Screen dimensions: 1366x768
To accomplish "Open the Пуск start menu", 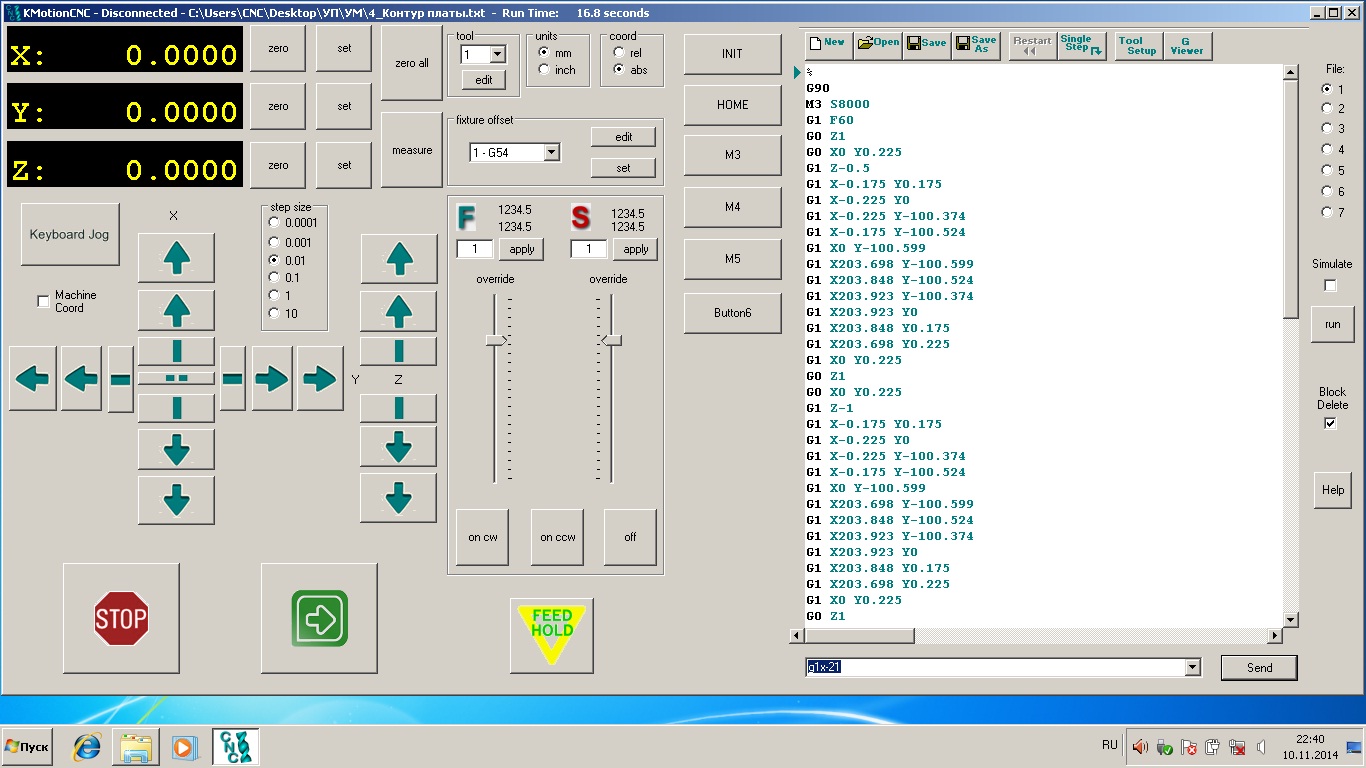I will click(x=27, y=747).
